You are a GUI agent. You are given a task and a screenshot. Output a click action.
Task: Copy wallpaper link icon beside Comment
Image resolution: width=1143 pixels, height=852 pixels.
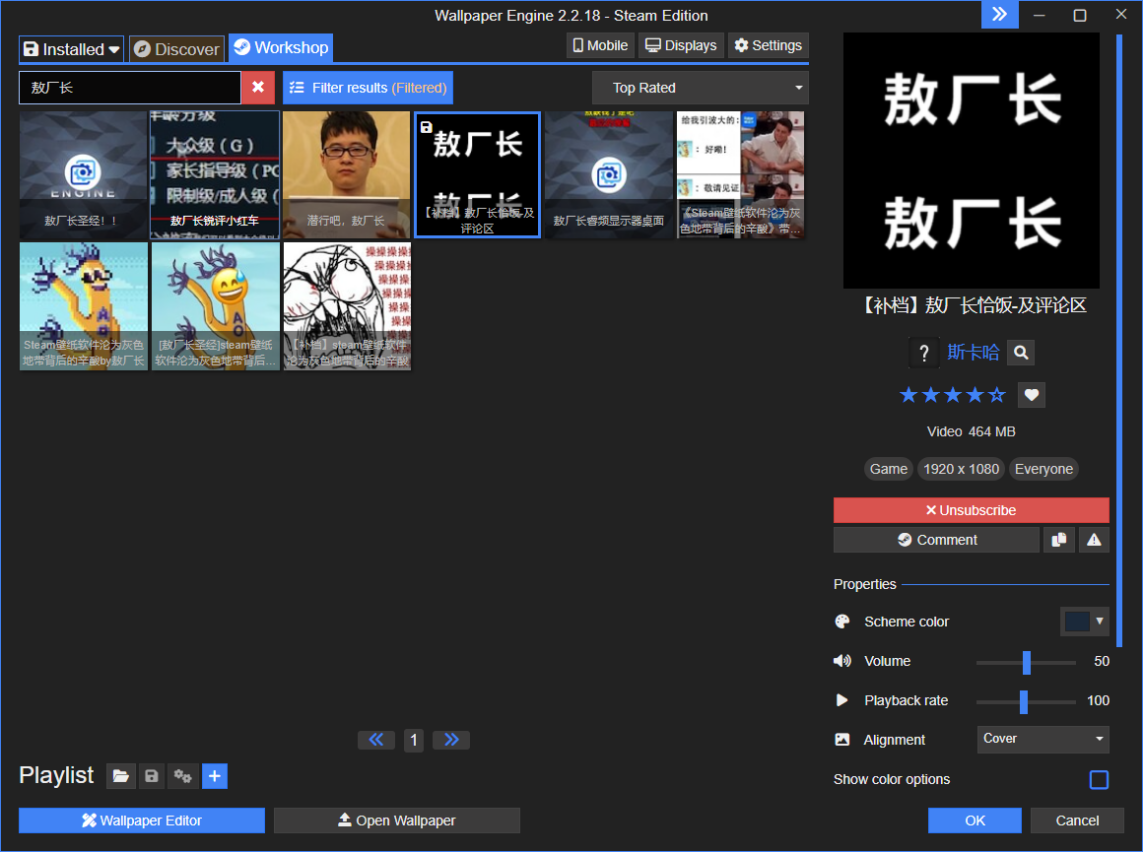[1058, 540]
